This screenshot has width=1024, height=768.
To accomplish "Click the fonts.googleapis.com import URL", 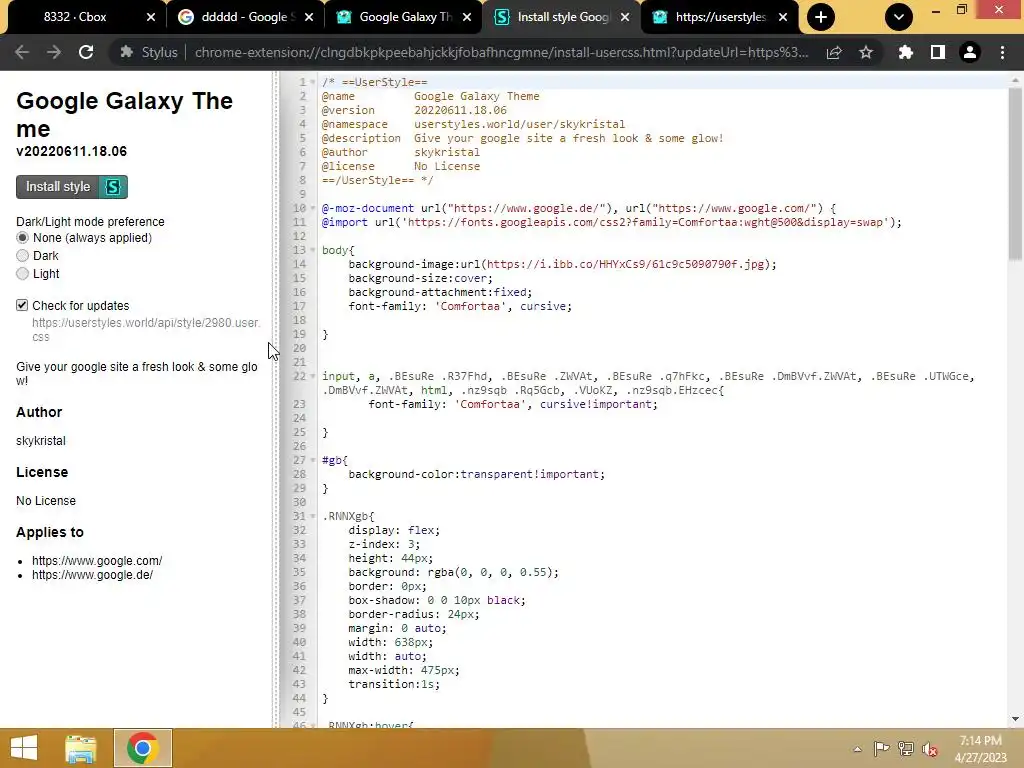I will pyautogui.click(x=645, y=222).
